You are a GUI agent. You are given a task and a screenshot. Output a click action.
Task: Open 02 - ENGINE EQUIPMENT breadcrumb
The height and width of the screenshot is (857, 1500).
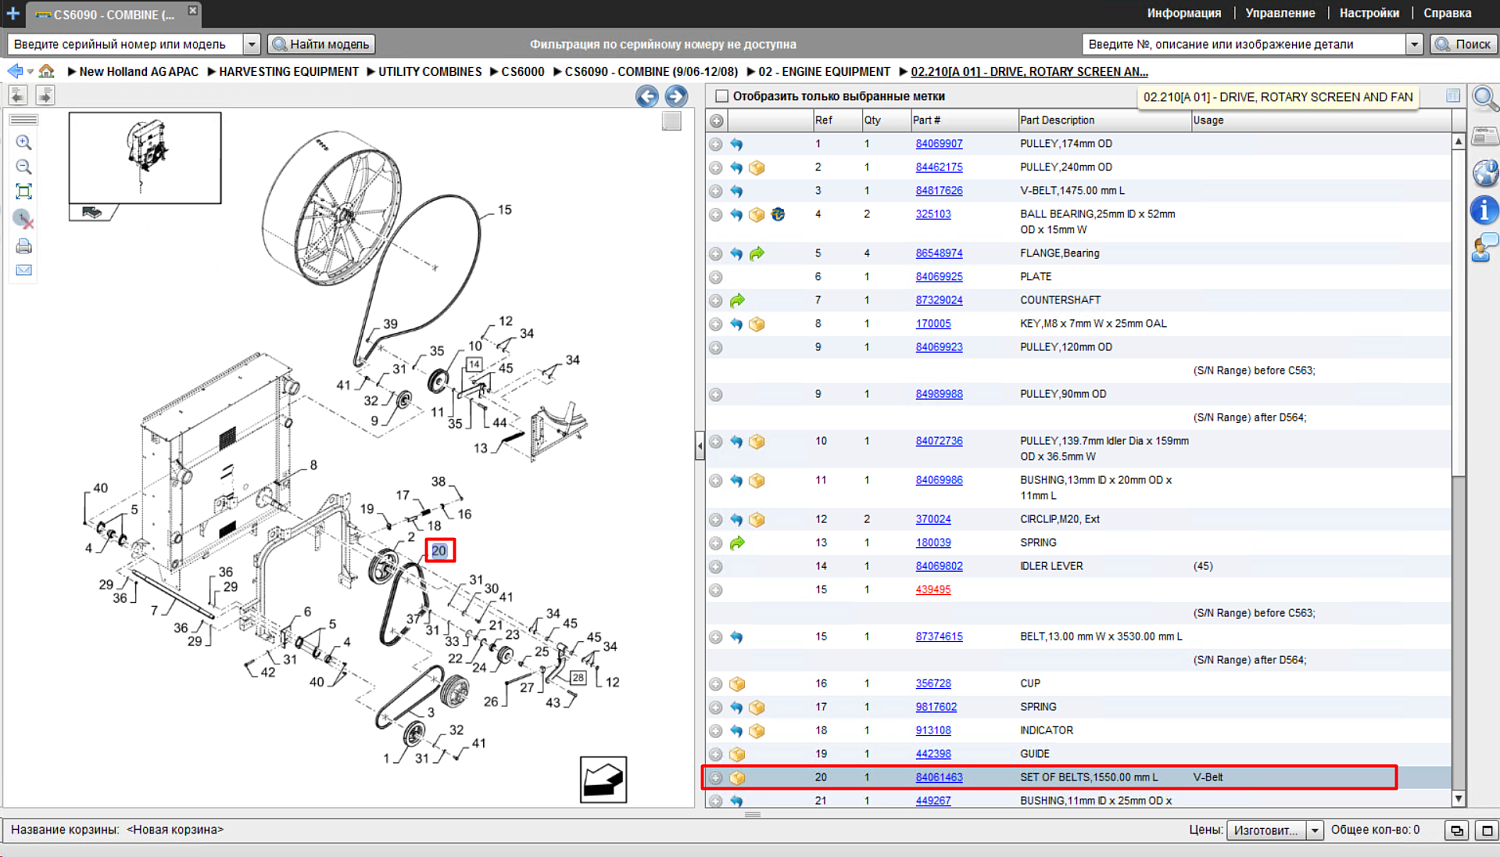point(824,72)
